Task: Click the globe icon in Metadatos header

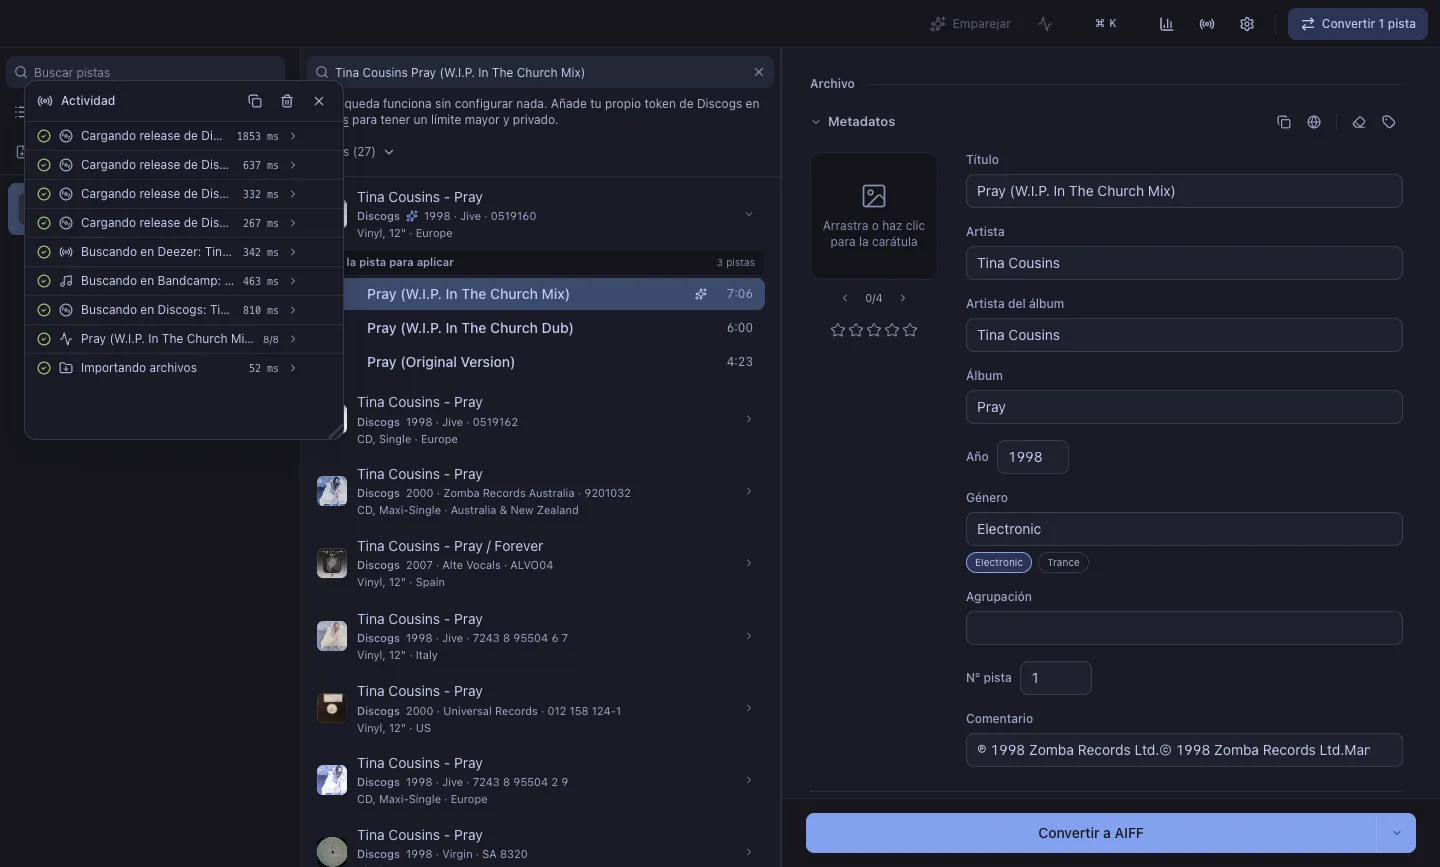Action: tap(1314, 122)
